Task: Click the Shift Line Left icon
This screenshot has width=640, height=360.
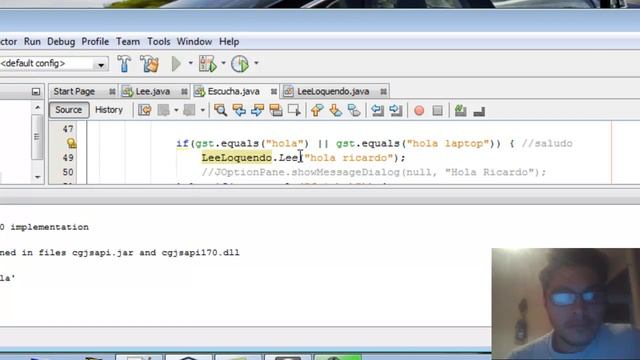Action: (x=377, y=110)
